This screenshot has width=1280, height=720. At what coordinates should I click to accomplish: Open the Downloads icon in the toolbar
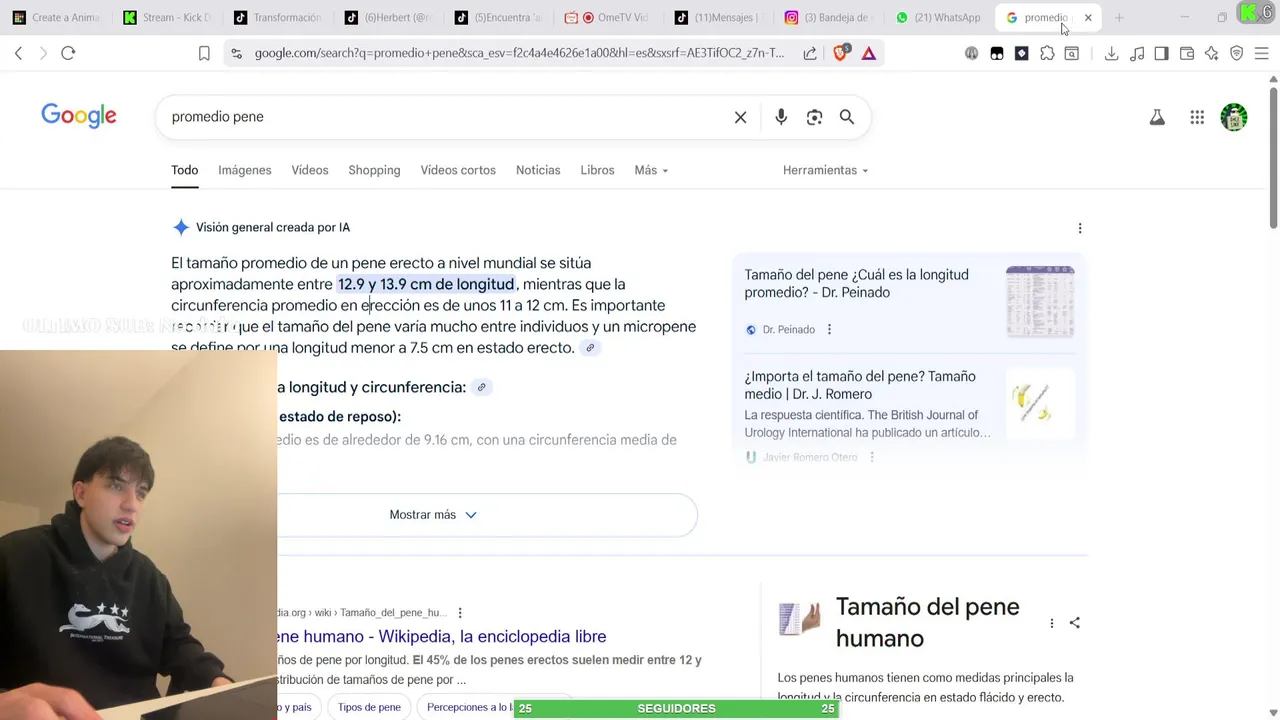1111,53
